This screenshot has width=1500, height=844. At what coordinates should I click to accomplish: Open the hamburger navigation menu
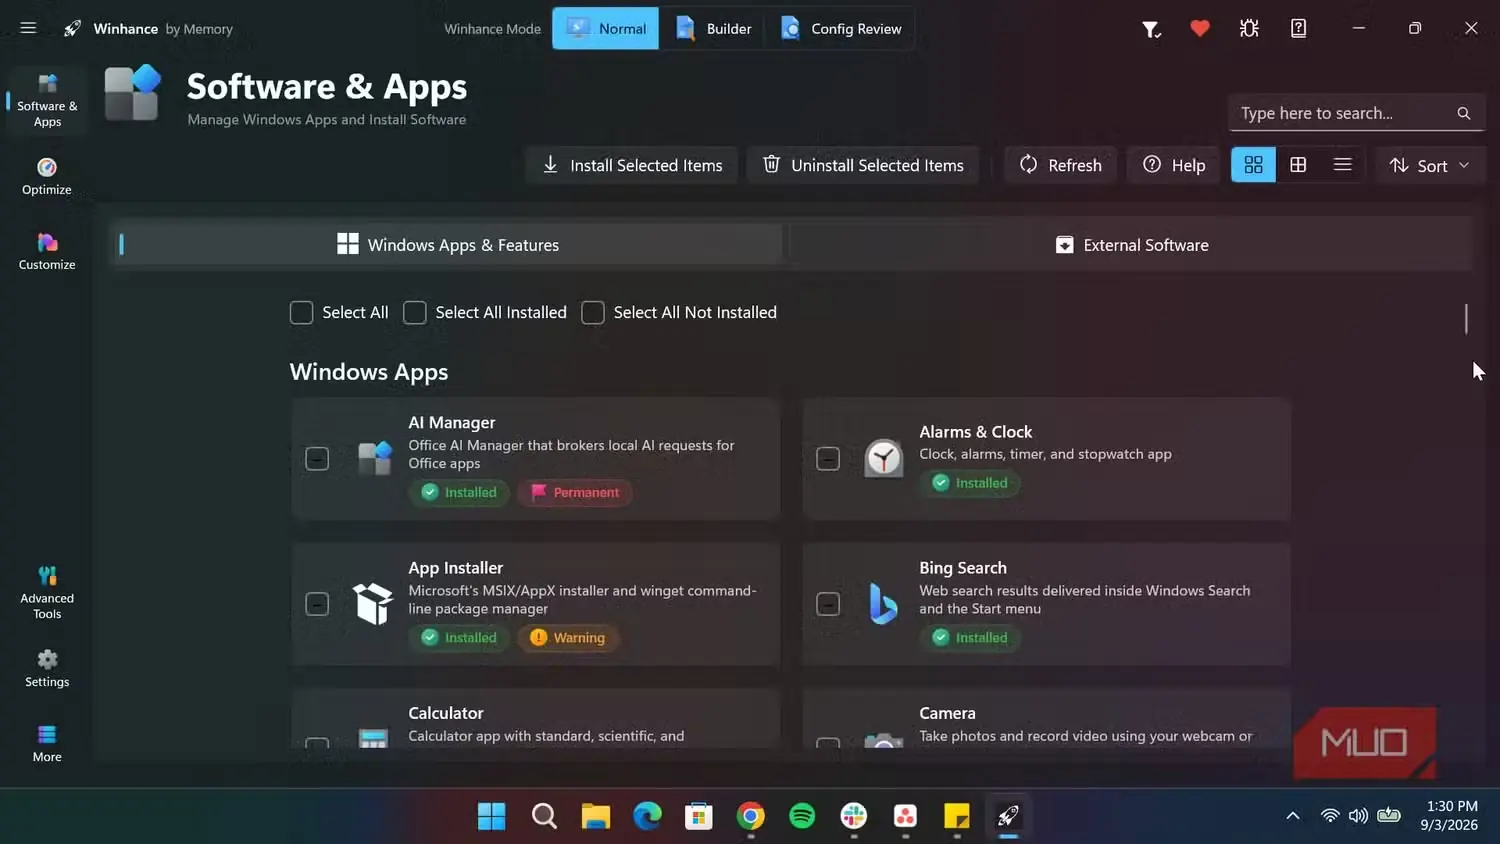(28, 28)
